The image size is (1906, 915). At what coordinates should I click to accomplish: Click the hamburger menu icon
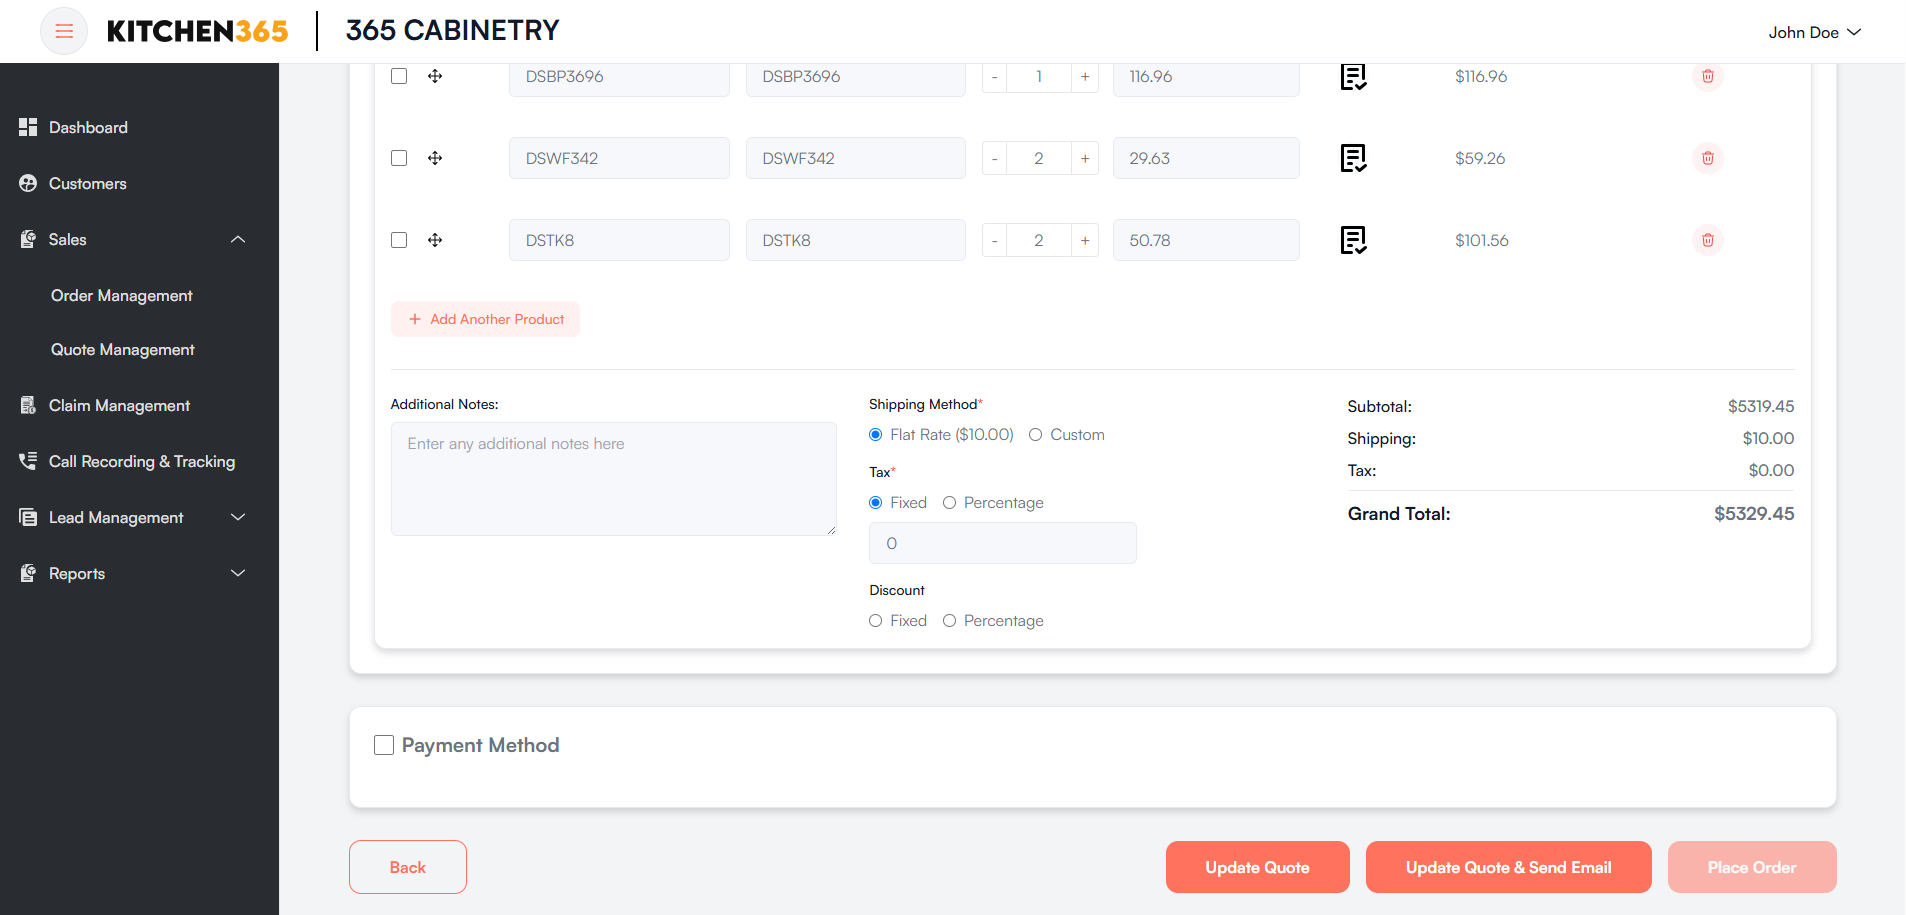pos(64,31)
